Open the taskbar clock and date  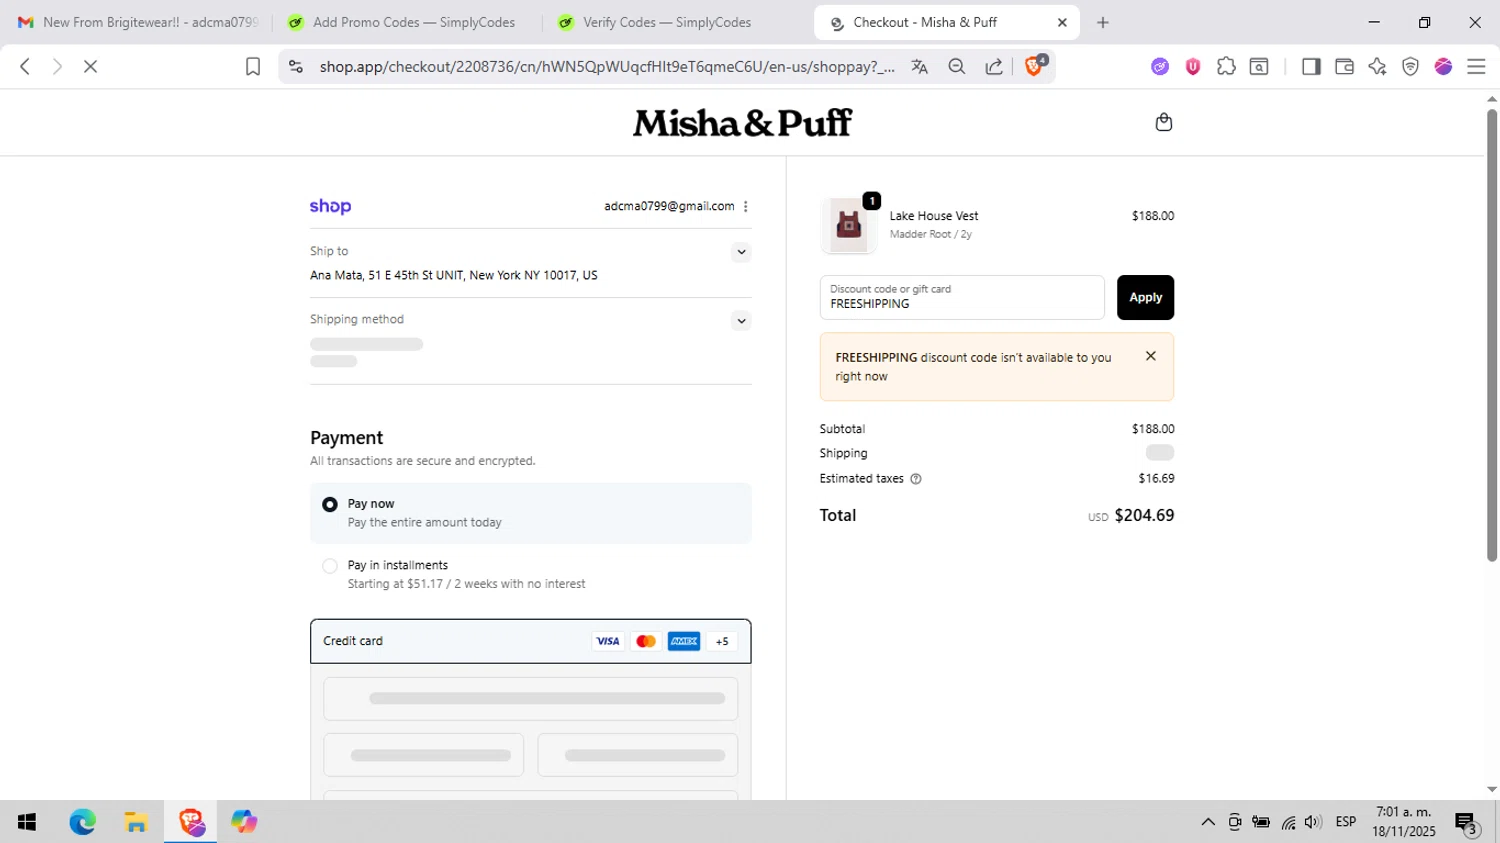[x=1404, y=822]
